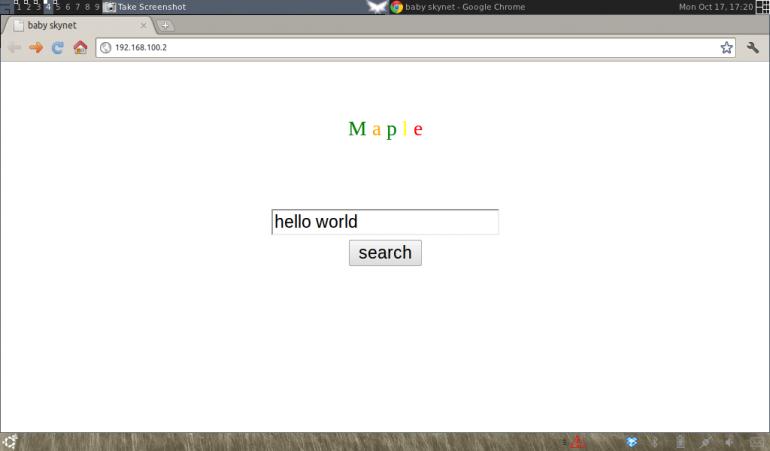The image size is (770, 451).
Task: Bookmark this page with the star icon
Action: pos(726,47)
